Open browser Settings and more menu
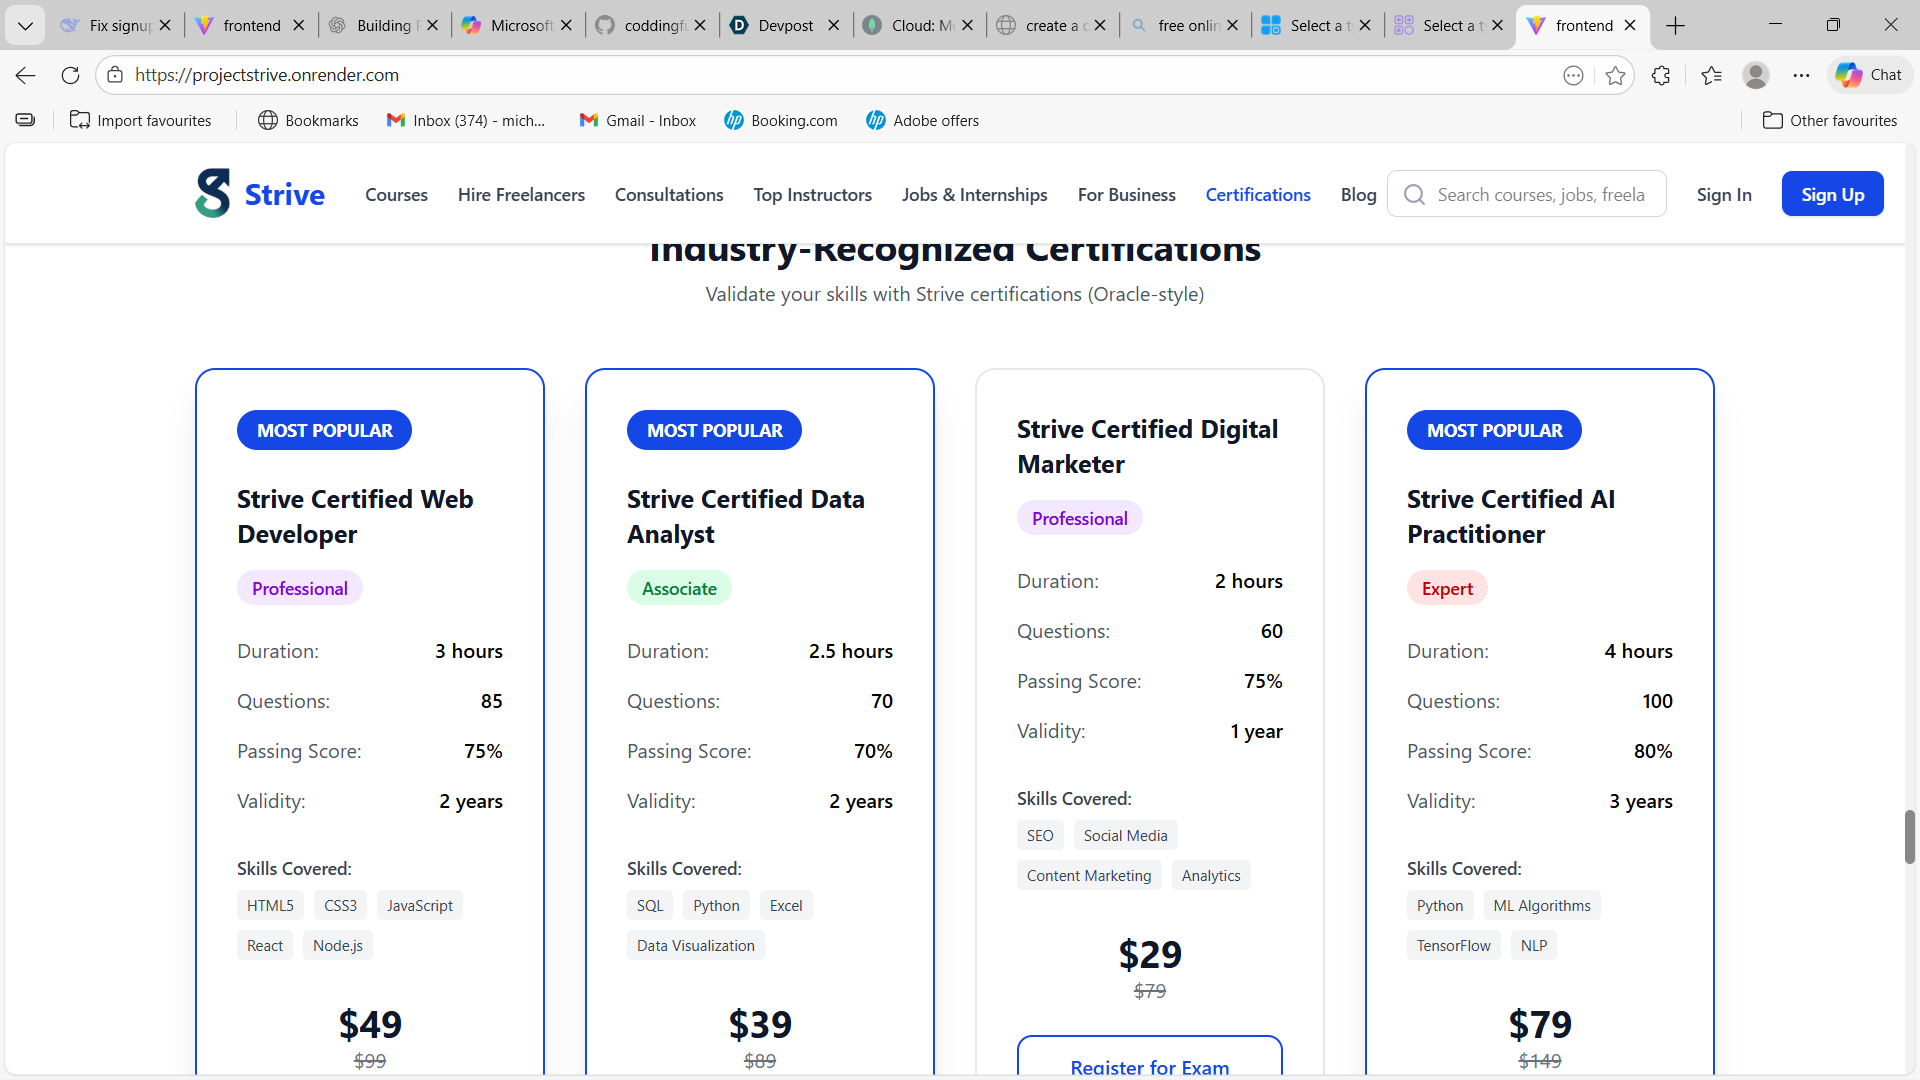 (x=1801, y=75)
